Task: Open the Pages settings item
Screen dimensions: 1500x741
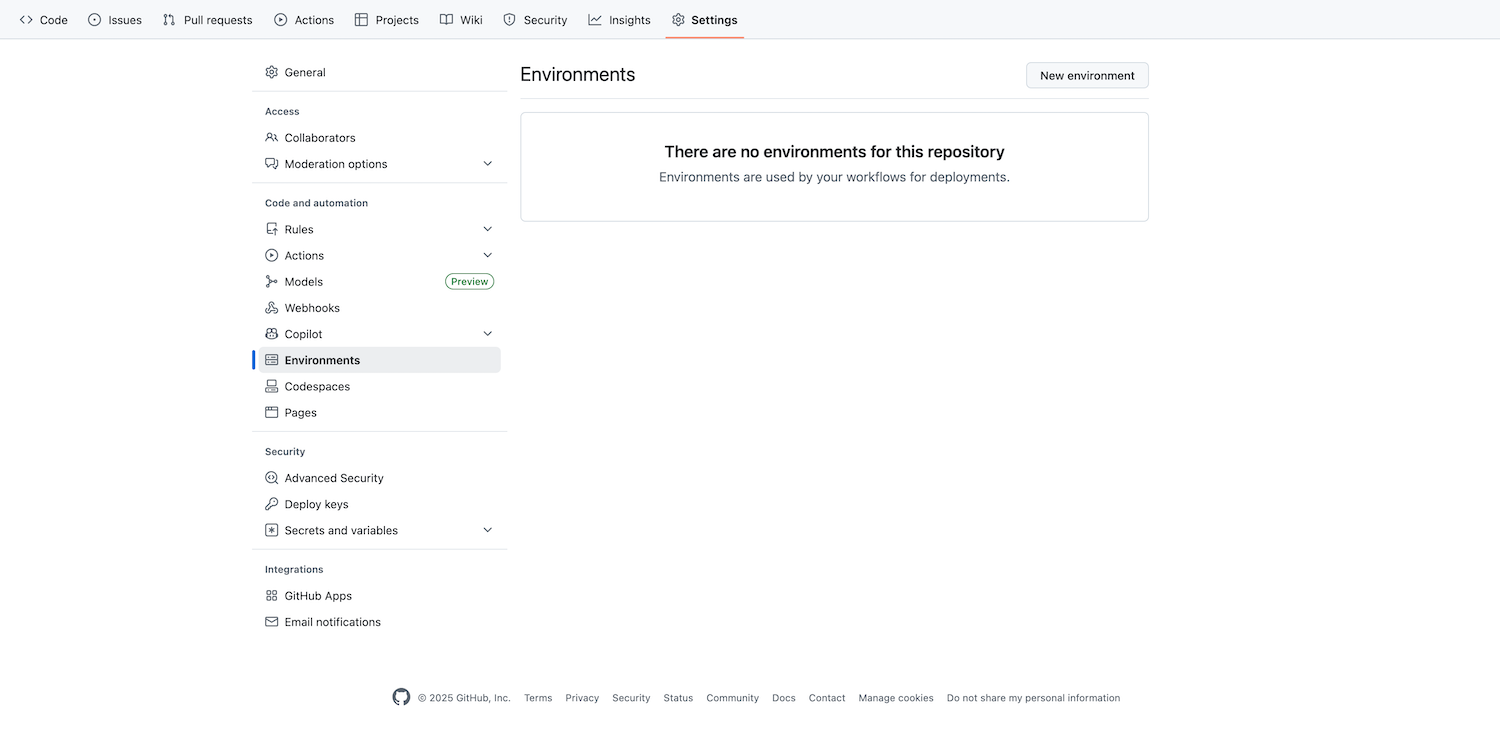Action: pos(300,412)
